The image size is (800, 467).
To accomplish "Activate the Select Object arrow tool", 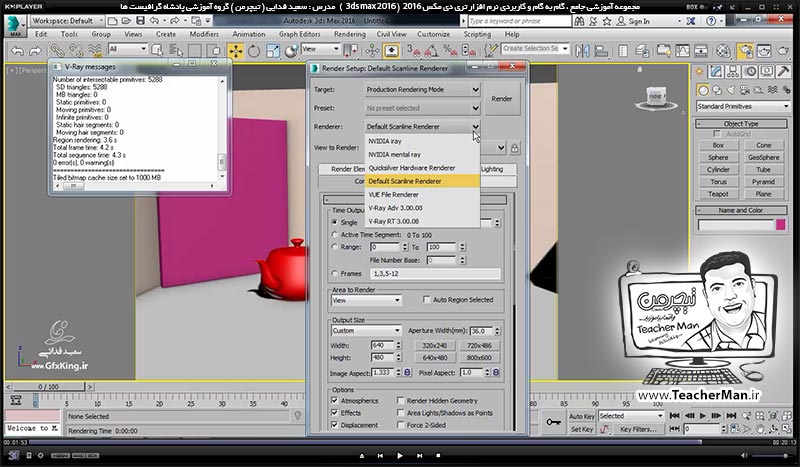I will 157,51.
